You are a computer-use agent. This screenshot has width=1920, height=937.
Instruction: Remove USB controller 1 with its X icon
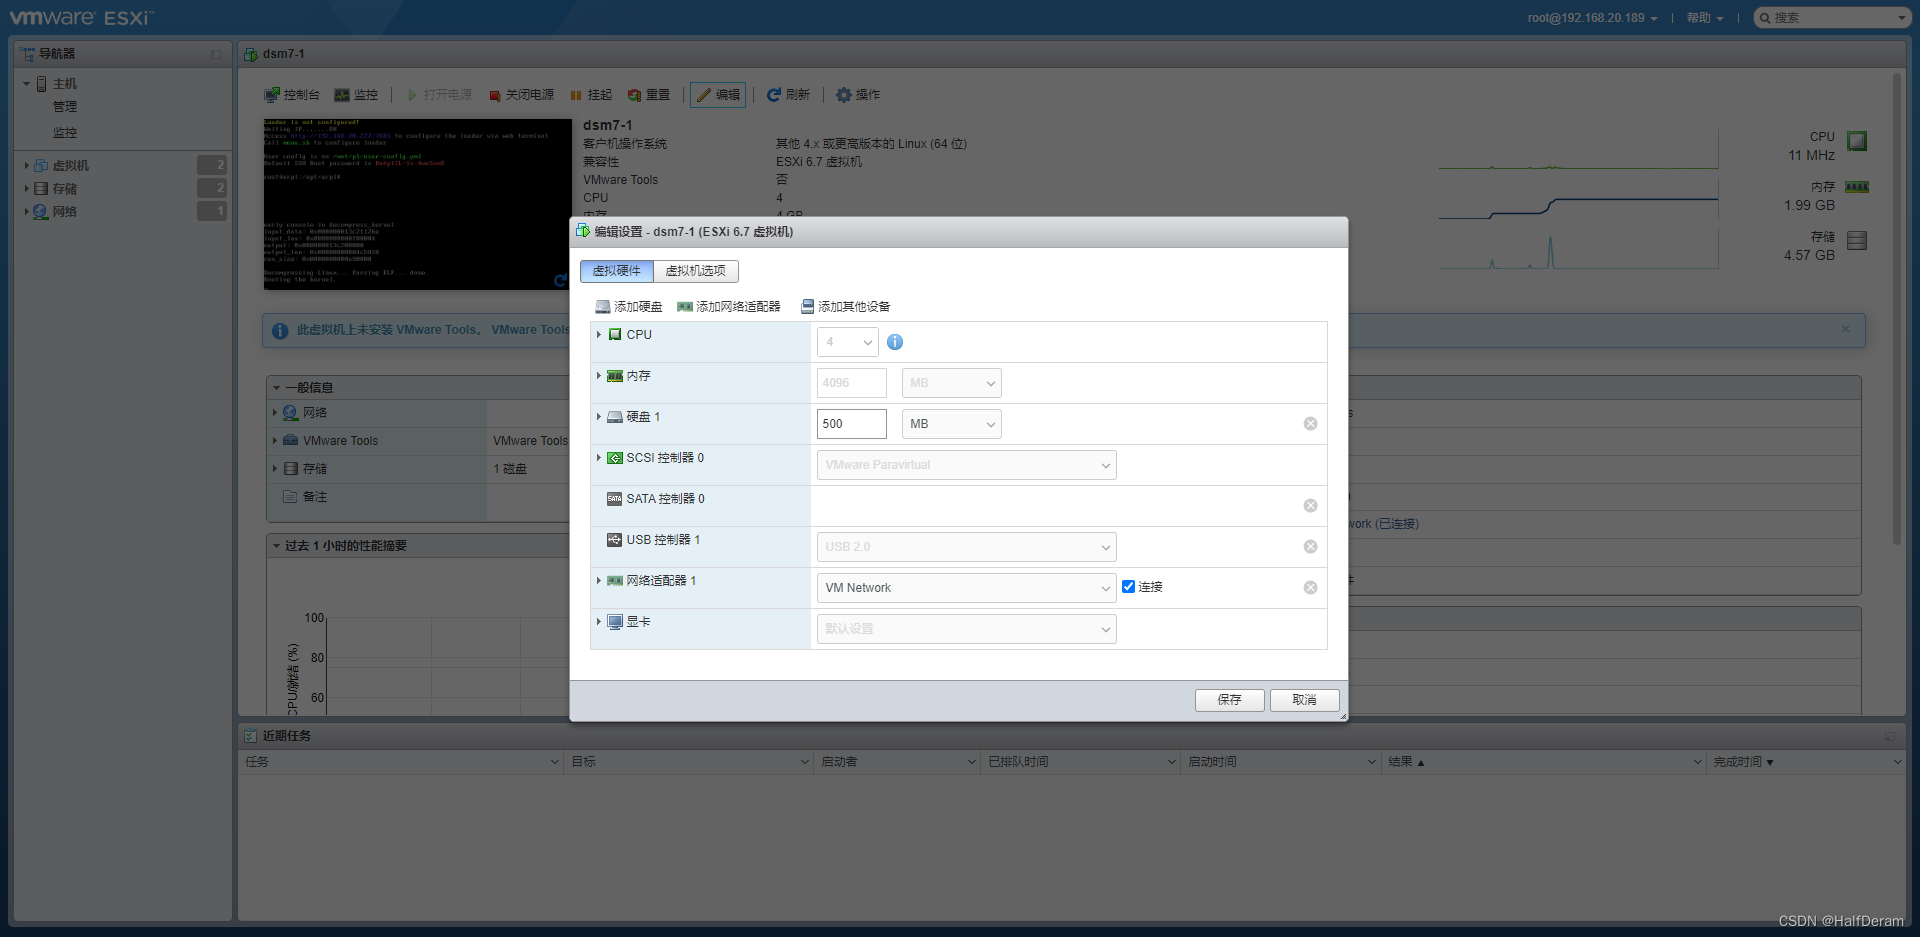1310,547
